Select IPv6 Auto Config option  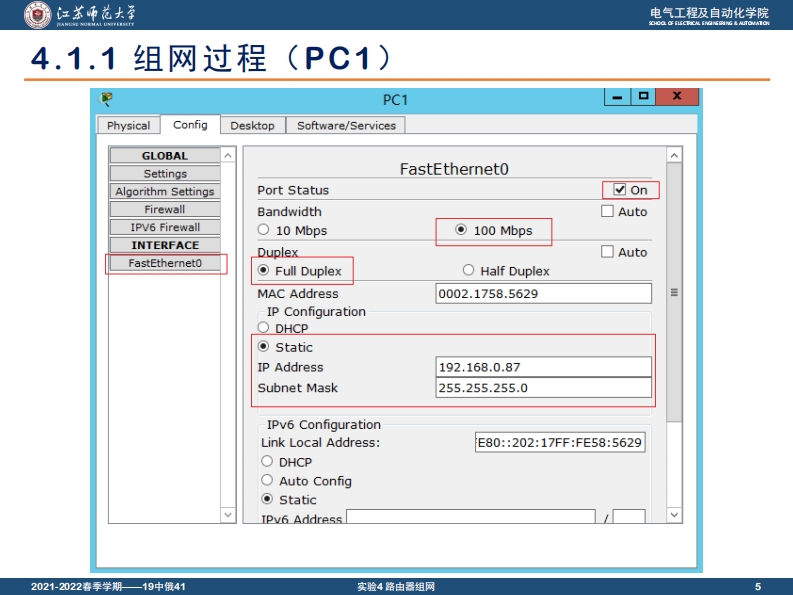tap(267, 480)
